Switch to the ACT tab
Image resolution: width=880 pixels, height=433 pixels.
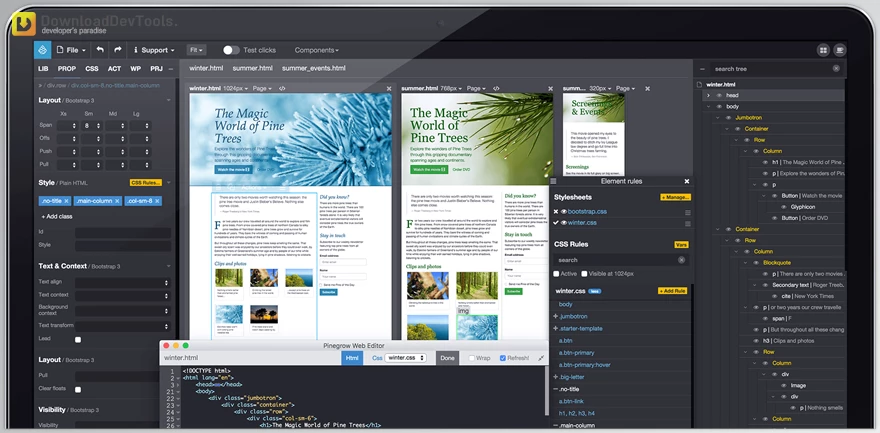click(114, 68)
